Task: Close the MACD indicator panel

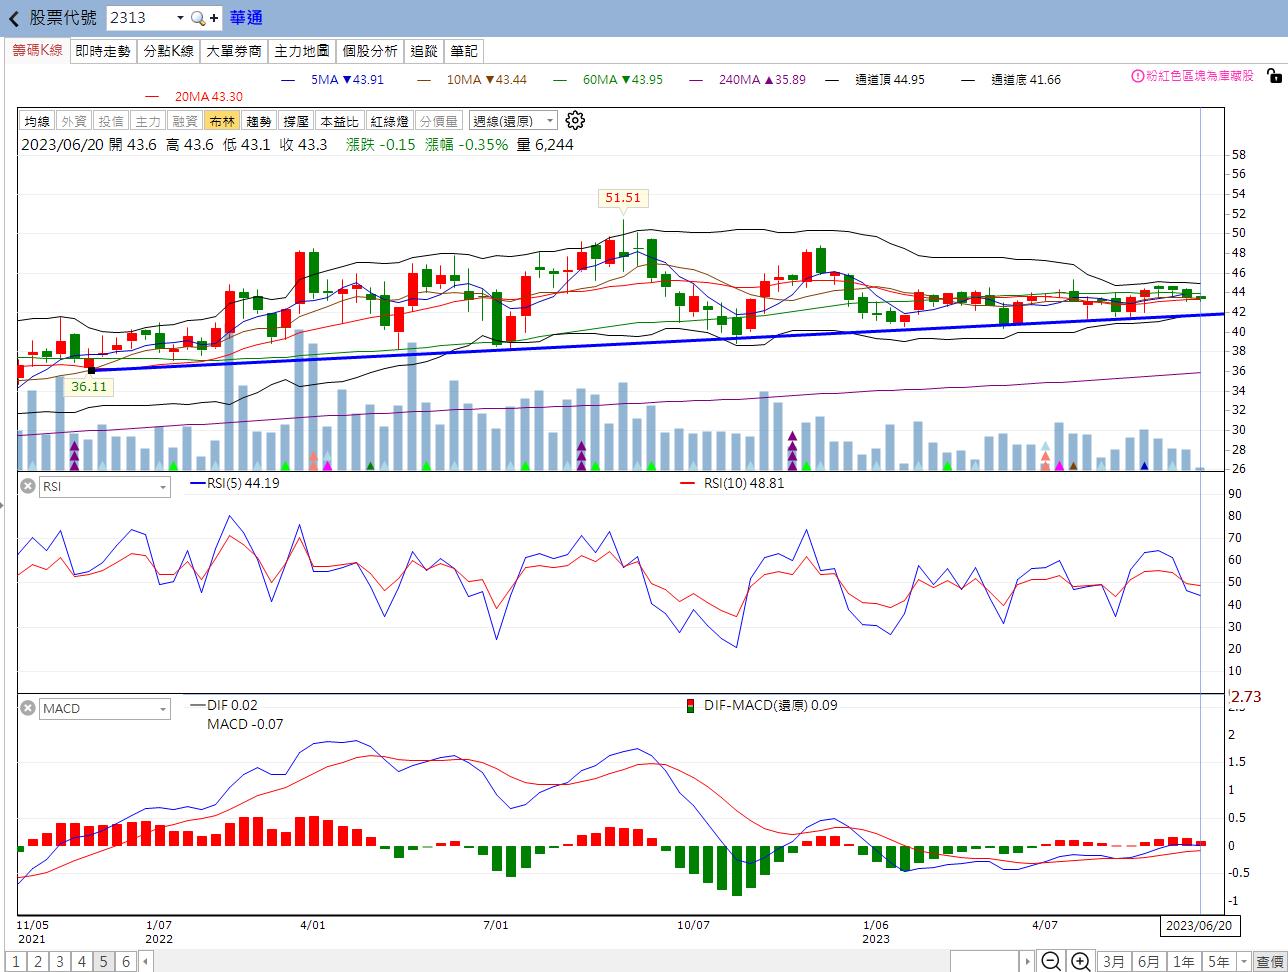Action: coord(28,708)
